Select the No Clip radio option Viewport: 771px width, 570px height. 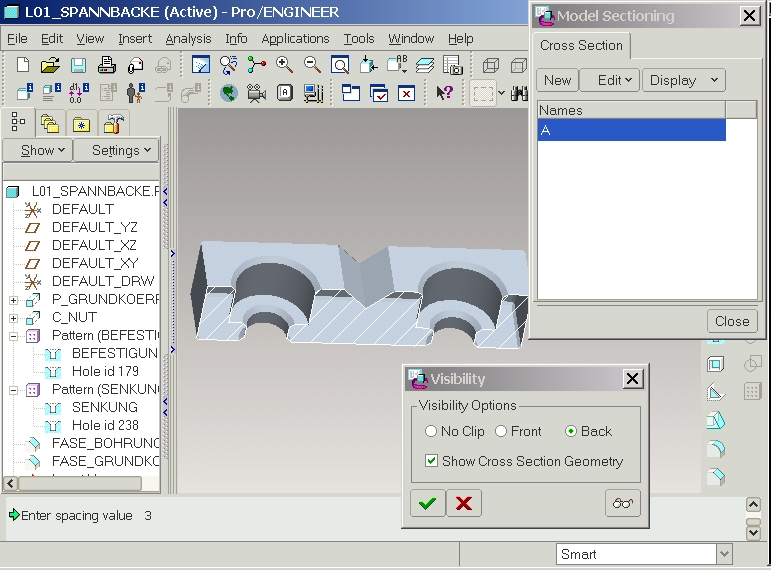431,431
